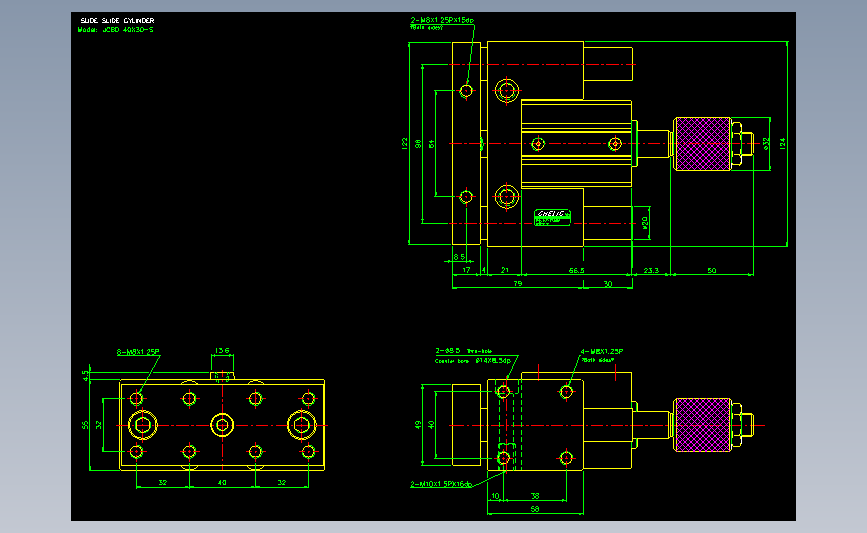This screenshot has height=533, width=867.
Task: Click the 98 vertical dimension value
Action: click(x=418, y=144)
